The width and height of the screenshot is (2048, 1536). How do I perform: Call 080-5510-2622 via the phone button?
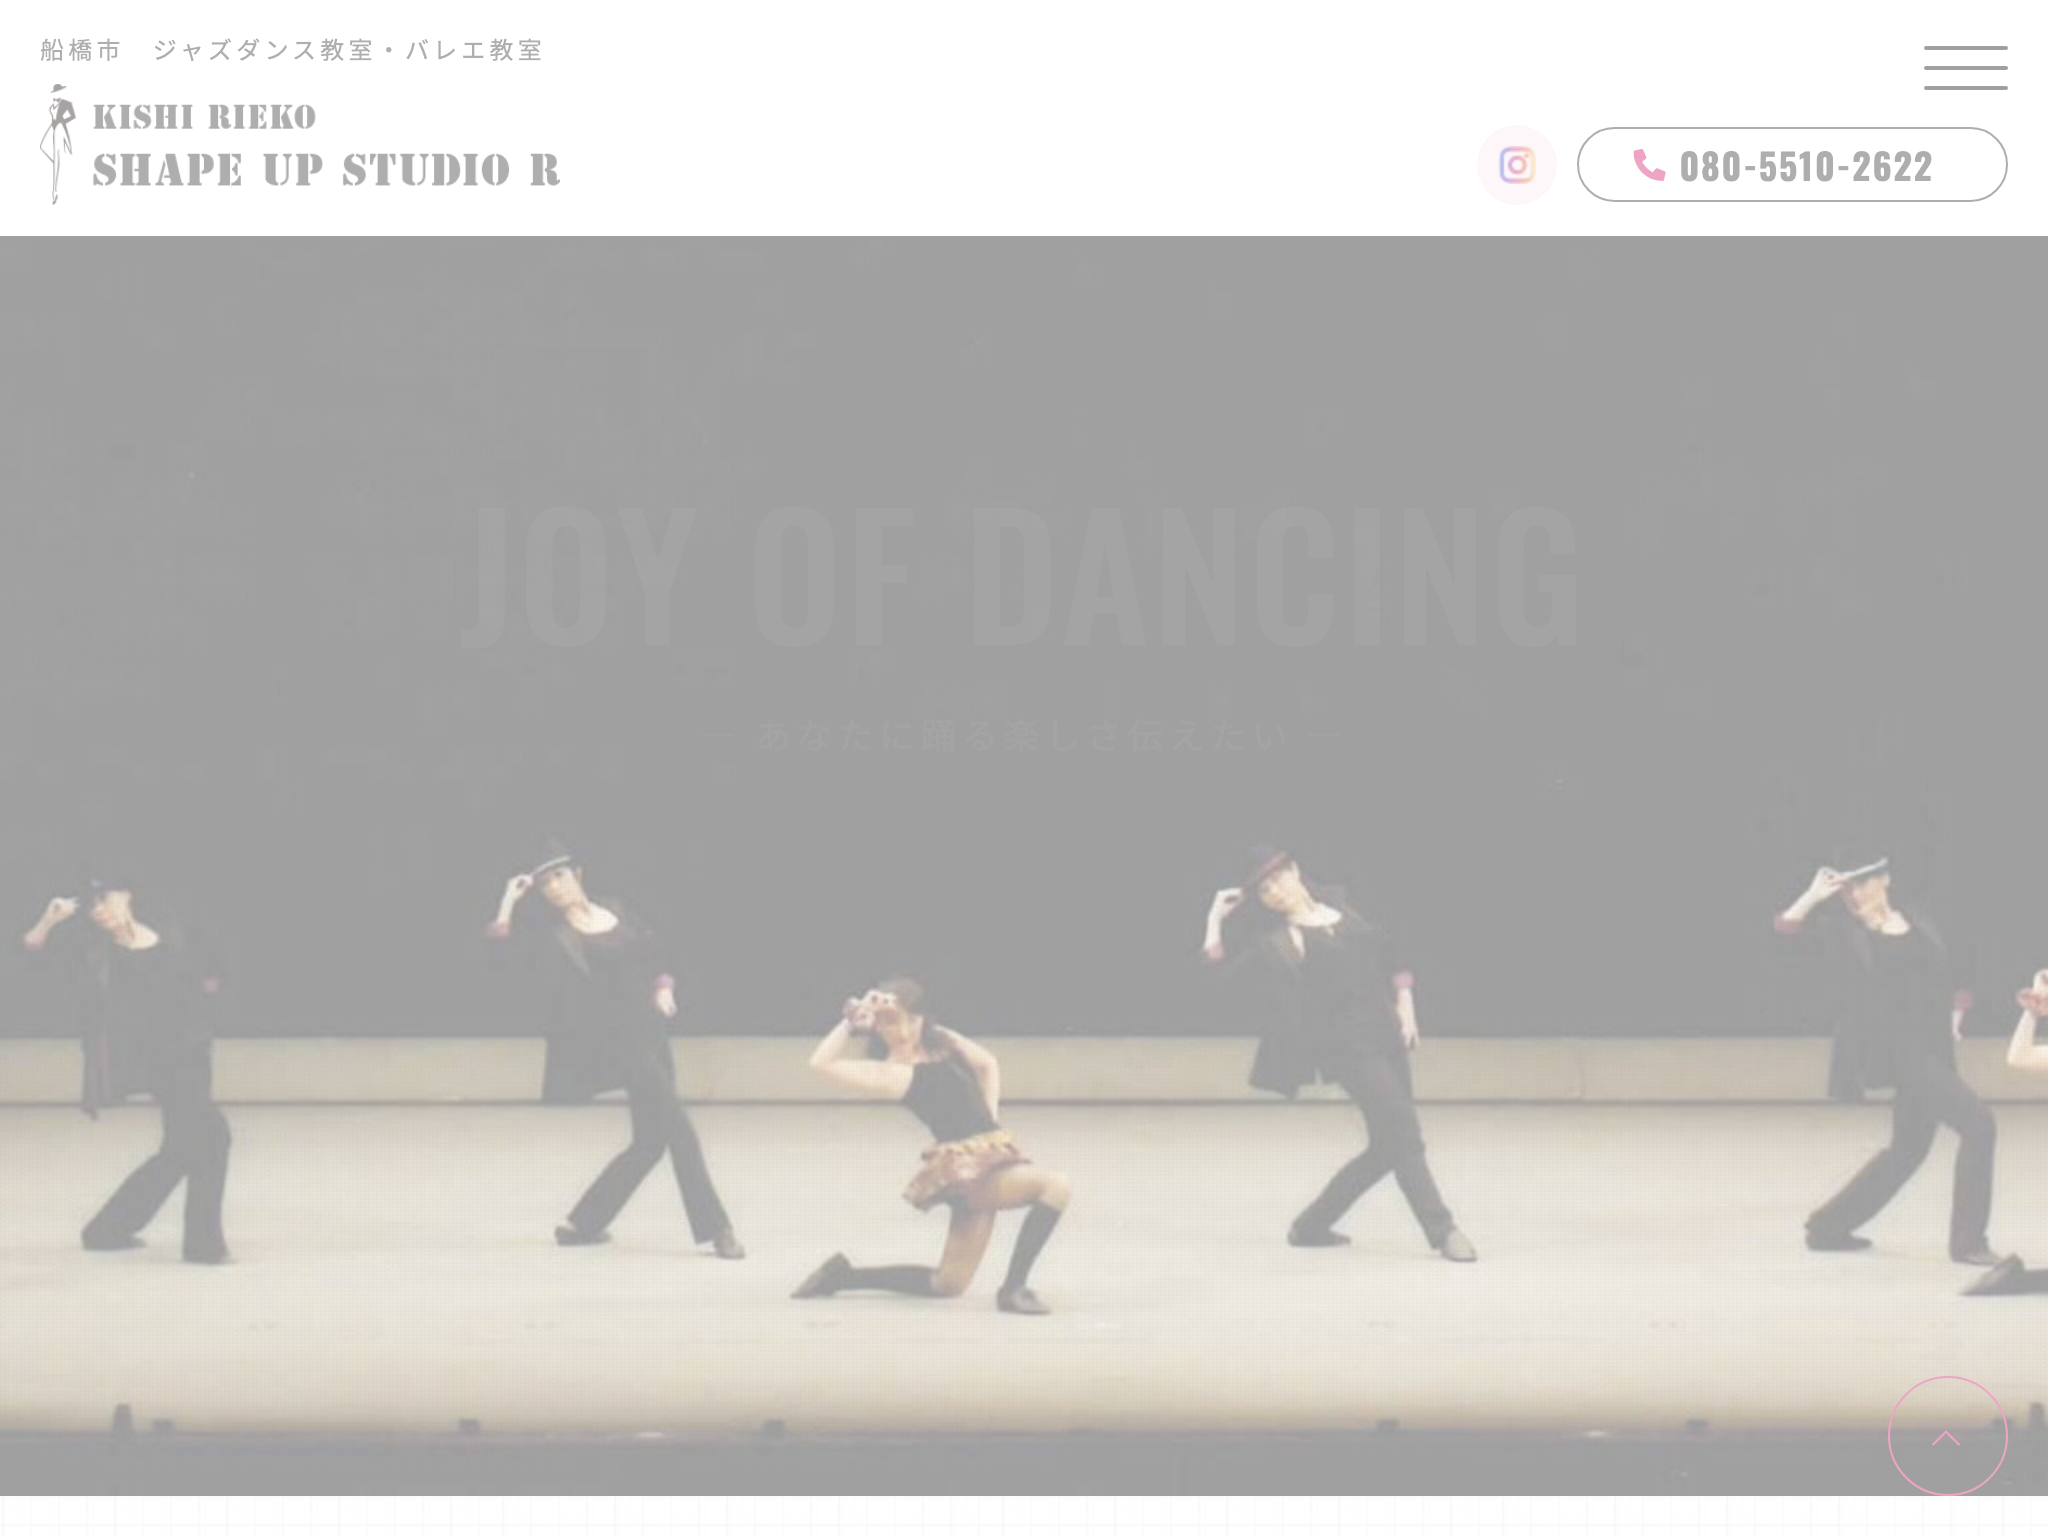click(x=1792, y=165)
